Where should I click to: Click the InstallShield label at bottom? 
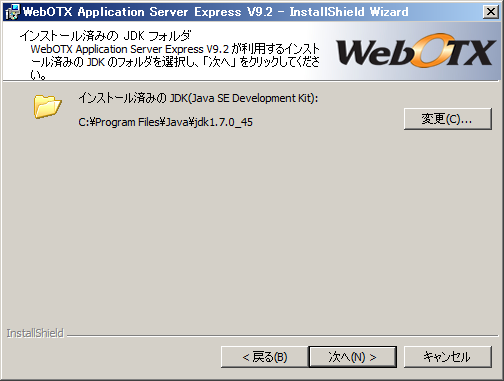pyautogui.click(x=35, y=333)
